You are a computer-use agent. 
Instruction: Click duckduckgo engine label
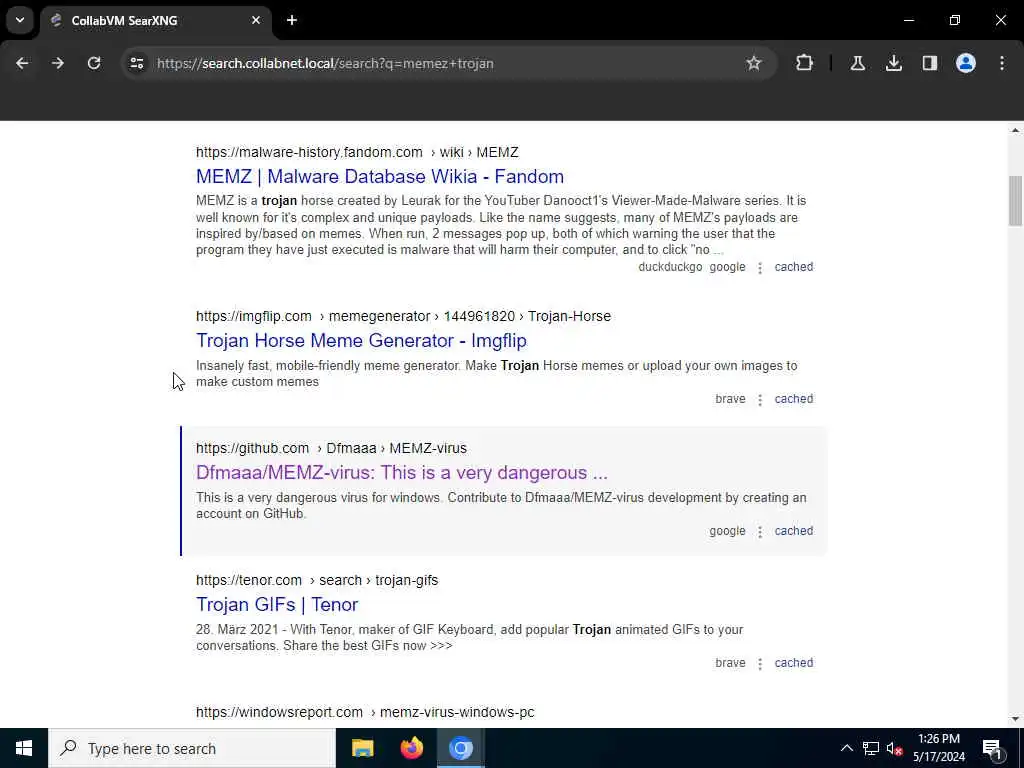coord(670,266)
